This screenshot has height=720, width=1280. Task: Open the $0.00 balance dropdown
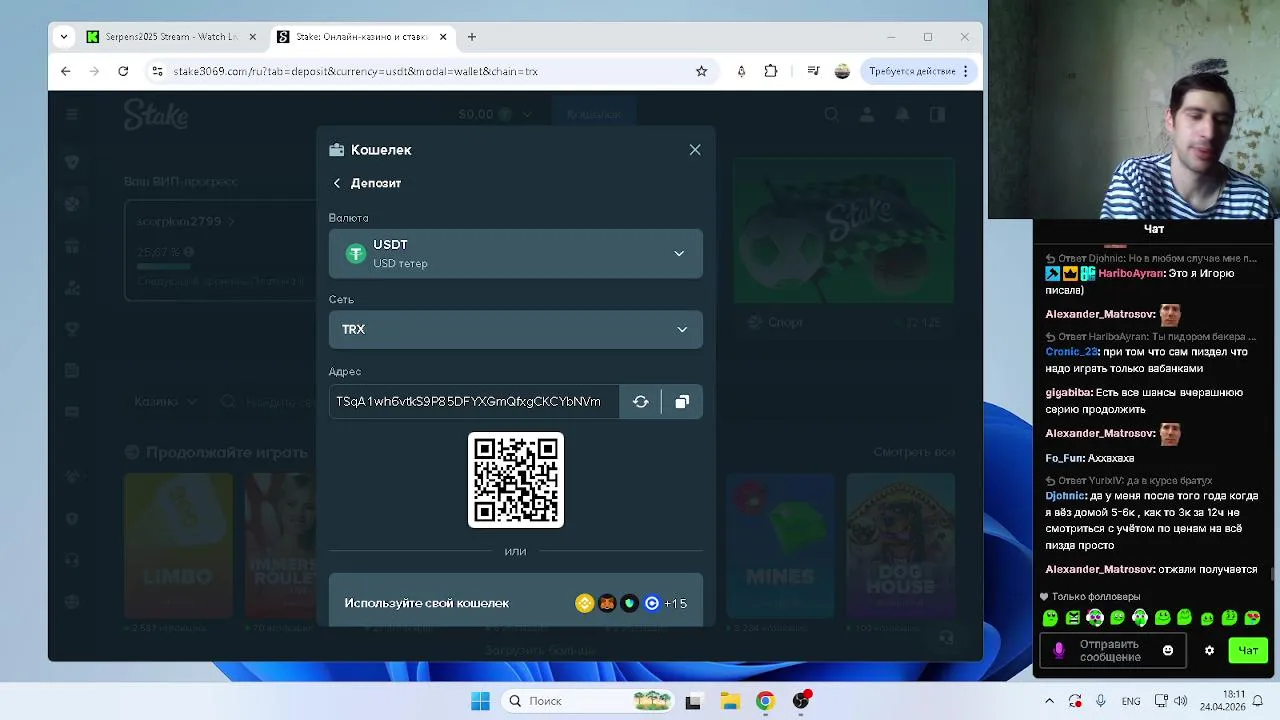(x=494, y=114)
